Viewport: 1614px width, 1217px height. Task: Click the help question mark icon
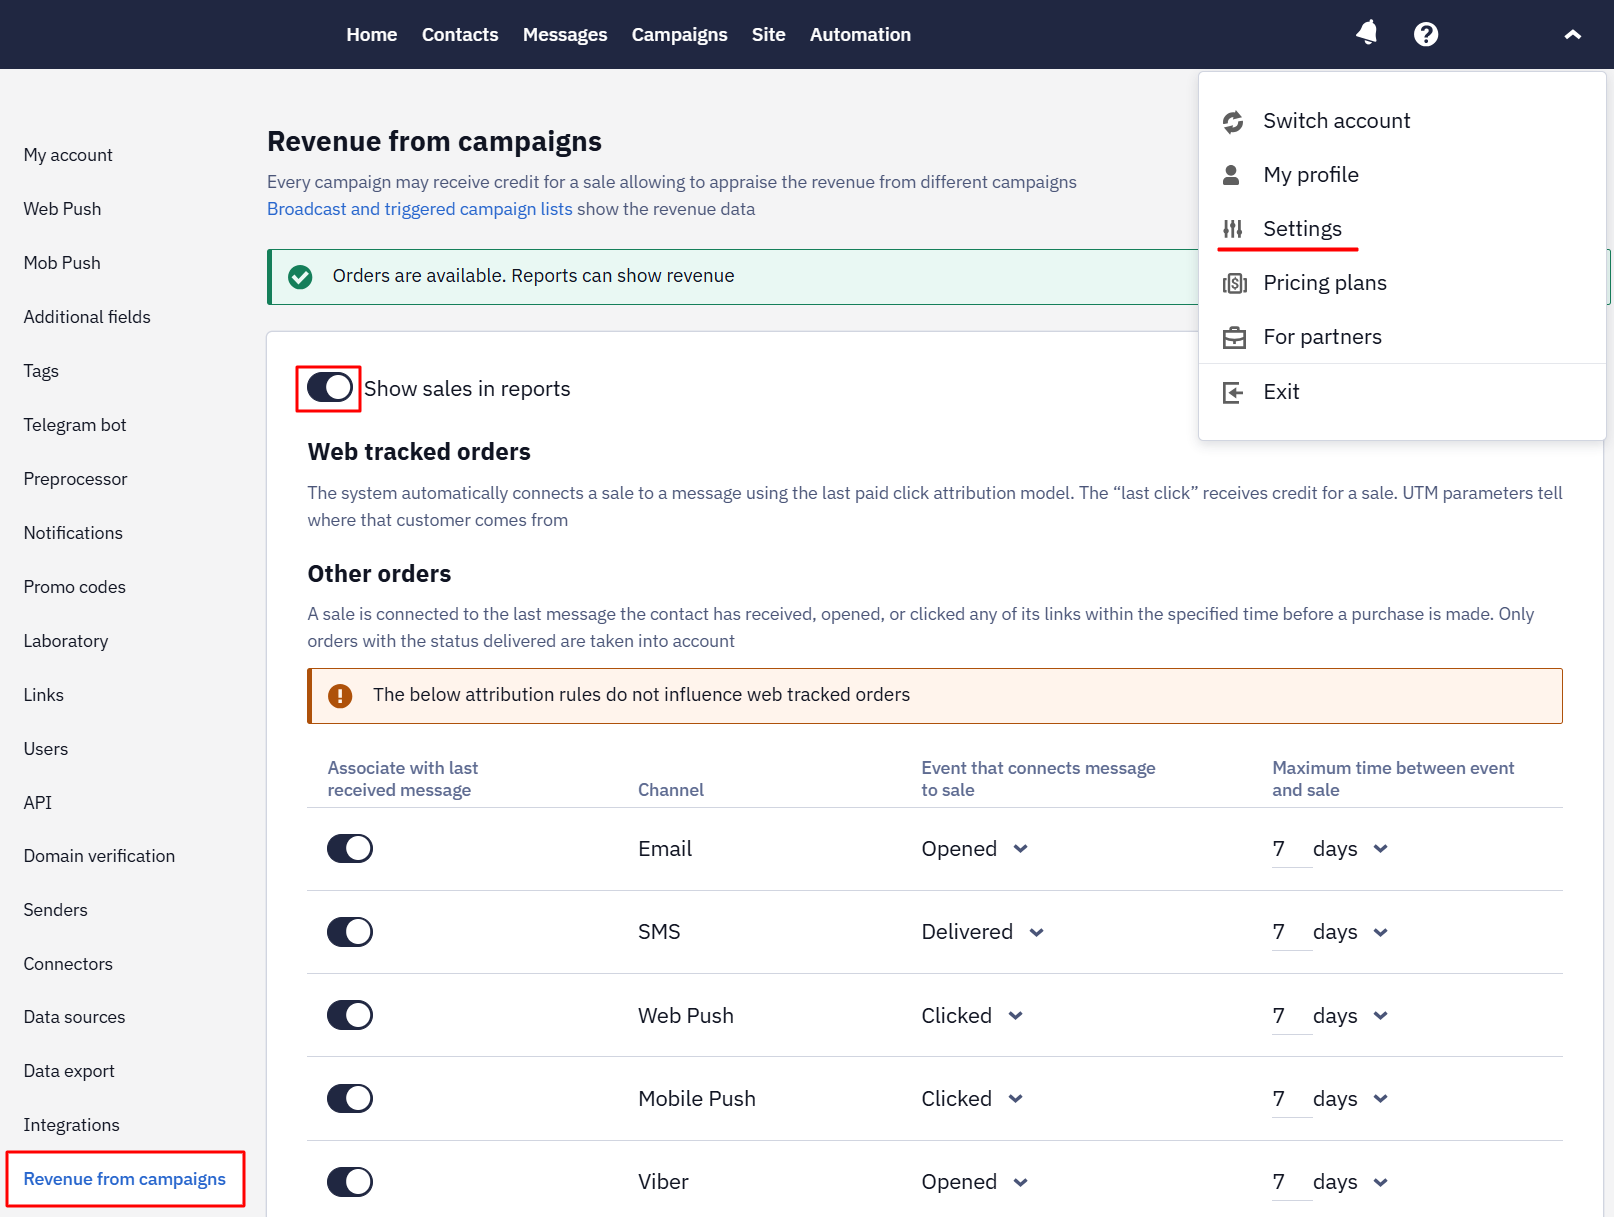click(x=1426, y=34)
